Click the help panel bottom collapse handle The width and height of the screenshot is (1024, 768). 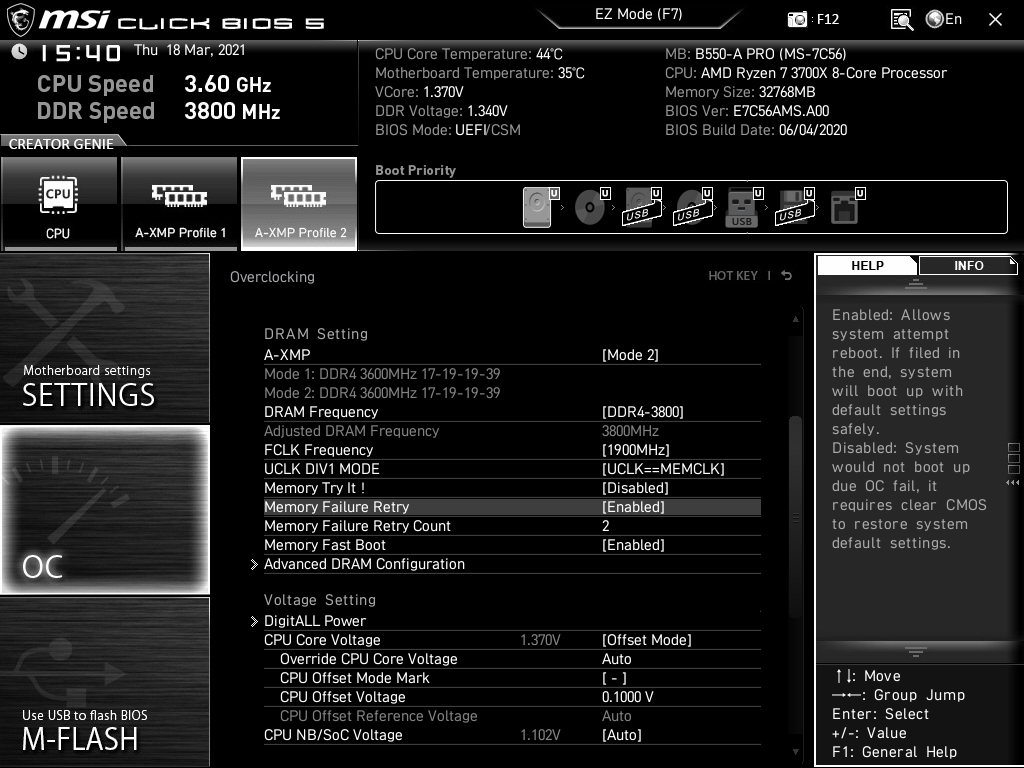916,652
